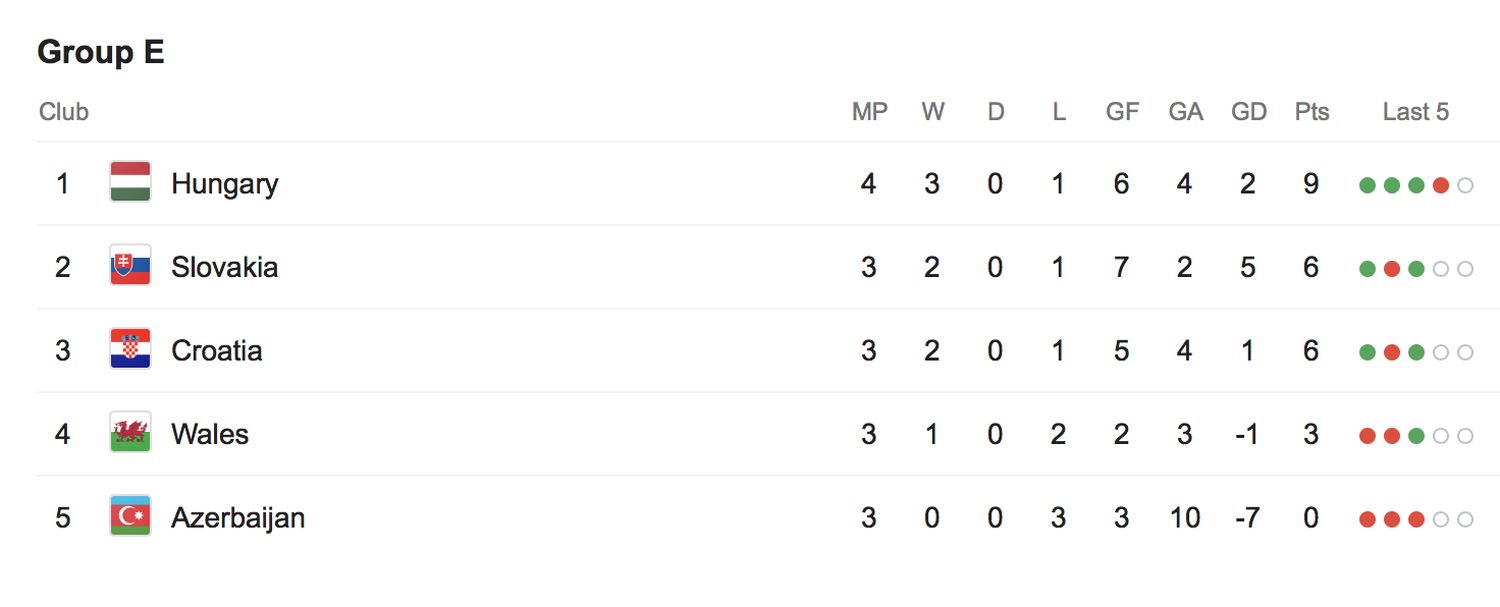Image resolution: width=1500 pixels, height=607 pixels.
Task: Click Slovakia's red loss dot in Last 5
Action: click(1391, 269)
